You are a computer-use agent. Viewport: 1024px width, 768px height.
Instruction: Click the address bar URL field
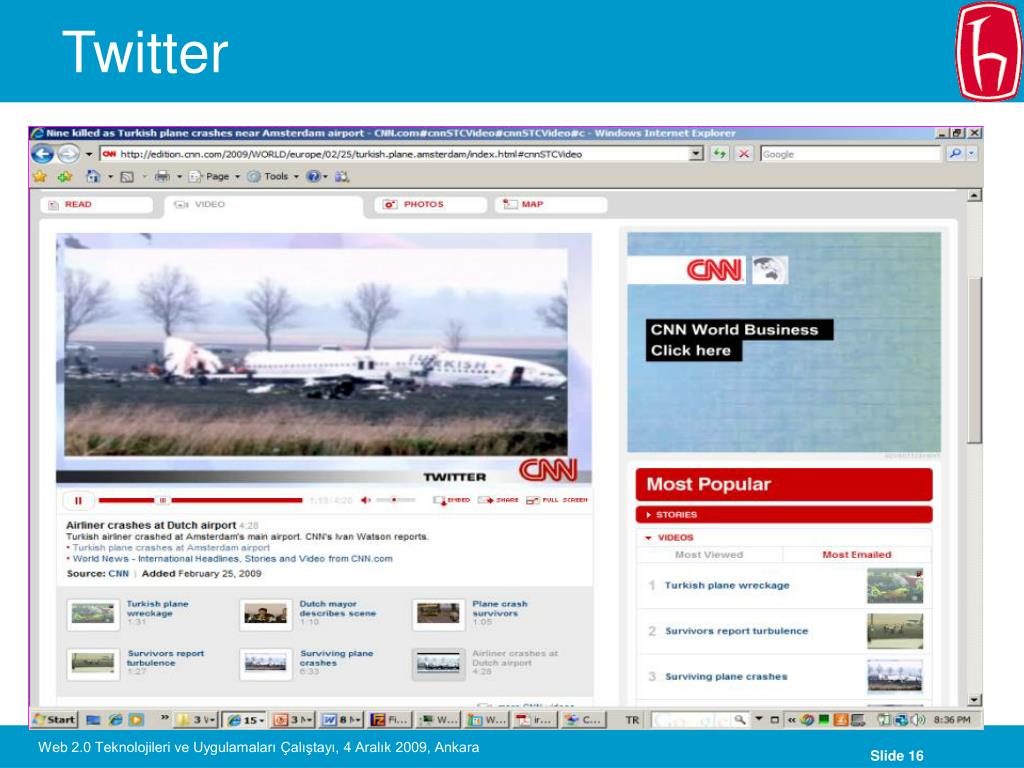coord(396,154)
